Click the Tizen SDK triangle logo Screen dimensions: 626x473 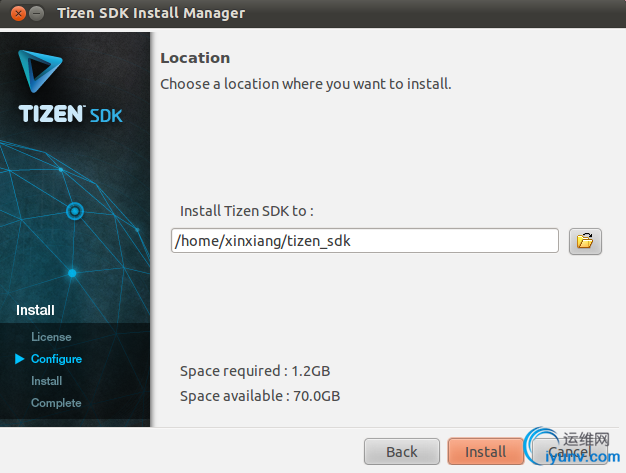click(x=40, y=71)
